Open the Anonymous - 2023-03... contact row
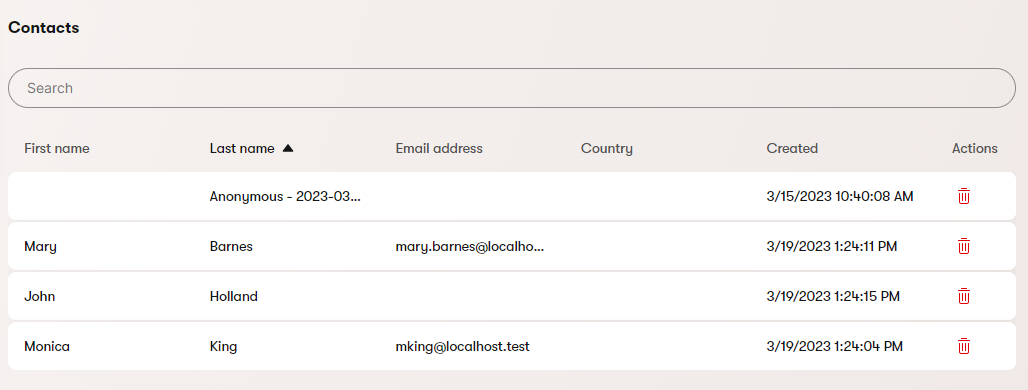This screenshot has width=1028, height=390. (511, 196)
